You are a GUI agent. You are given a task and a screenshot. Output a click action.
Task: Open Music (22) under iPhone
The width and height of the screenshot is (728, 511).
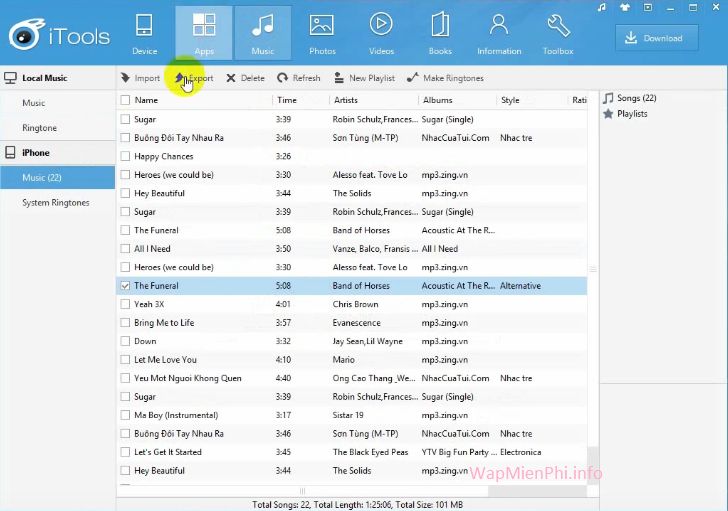click(58, 177)
